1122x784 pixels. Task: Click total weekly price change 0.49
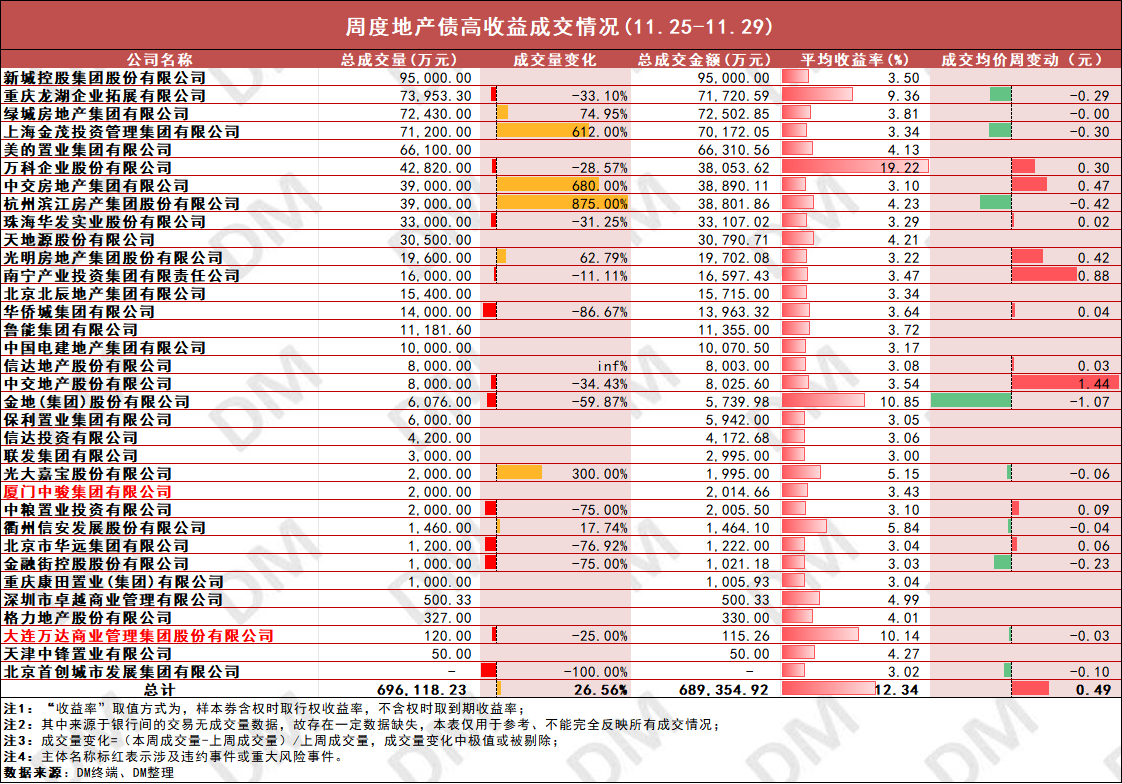click(x=1093, y=690)
